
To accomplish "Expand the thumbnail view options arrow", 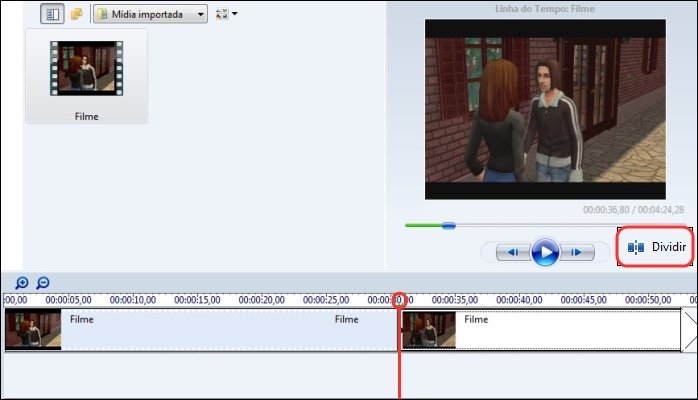I will pyautogui.click(x=235, y=14).
